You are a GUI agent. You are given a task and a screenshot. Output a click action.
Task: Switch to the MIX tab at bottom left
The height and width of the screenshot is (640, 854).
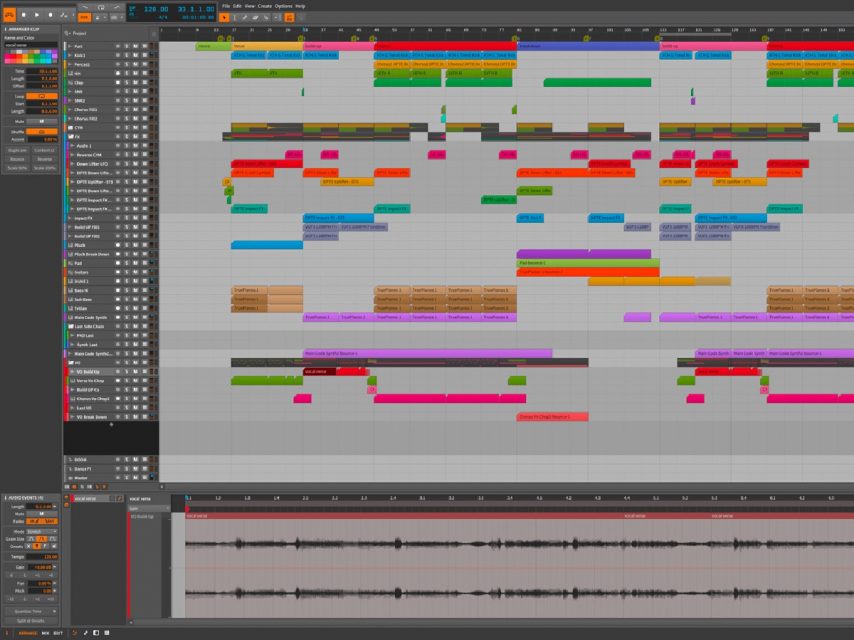46,632
